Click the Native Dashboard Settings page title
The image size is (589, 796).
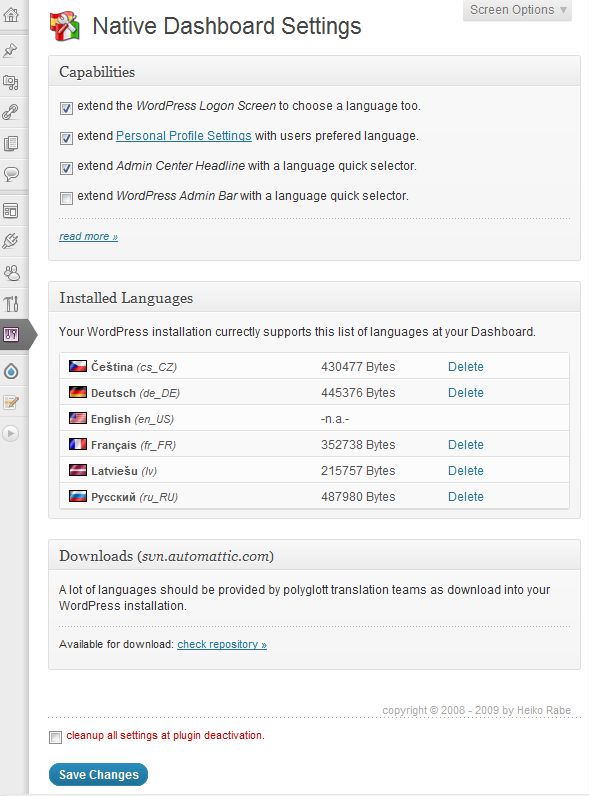(226, 26)
